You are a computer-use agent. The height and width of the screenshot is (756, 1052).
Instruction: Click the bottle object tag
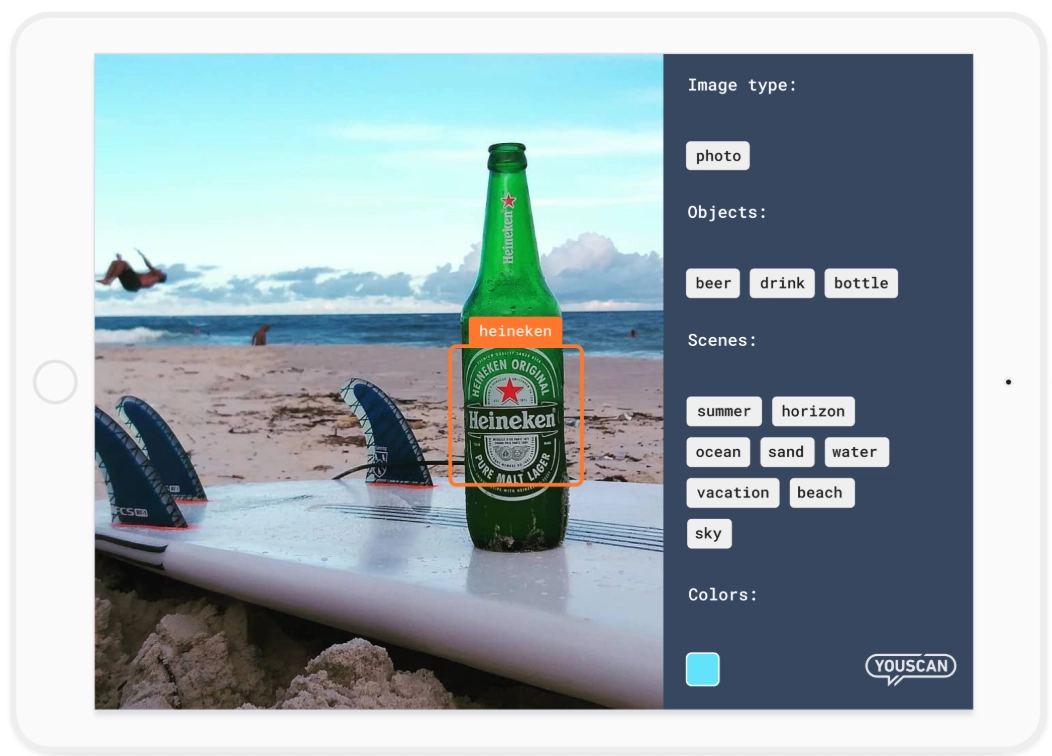861,283
